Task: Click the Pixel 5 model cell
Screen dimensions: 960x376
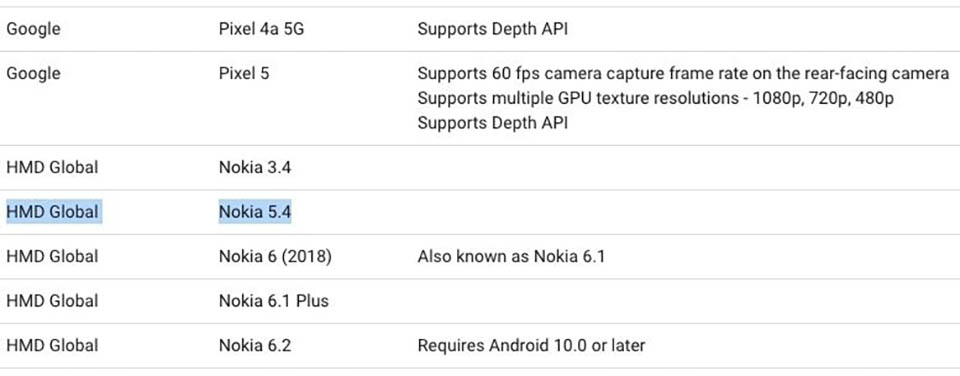Action: tap(244, 73)
